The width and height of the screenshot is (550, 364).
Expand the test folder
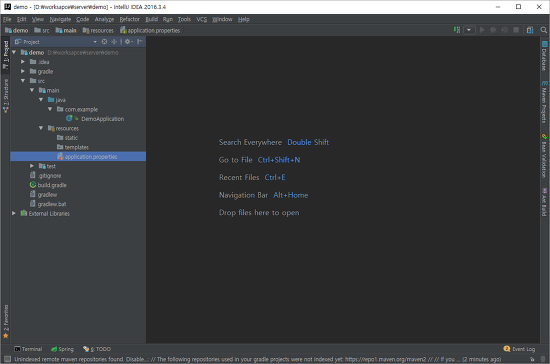[x=32, y=166]
